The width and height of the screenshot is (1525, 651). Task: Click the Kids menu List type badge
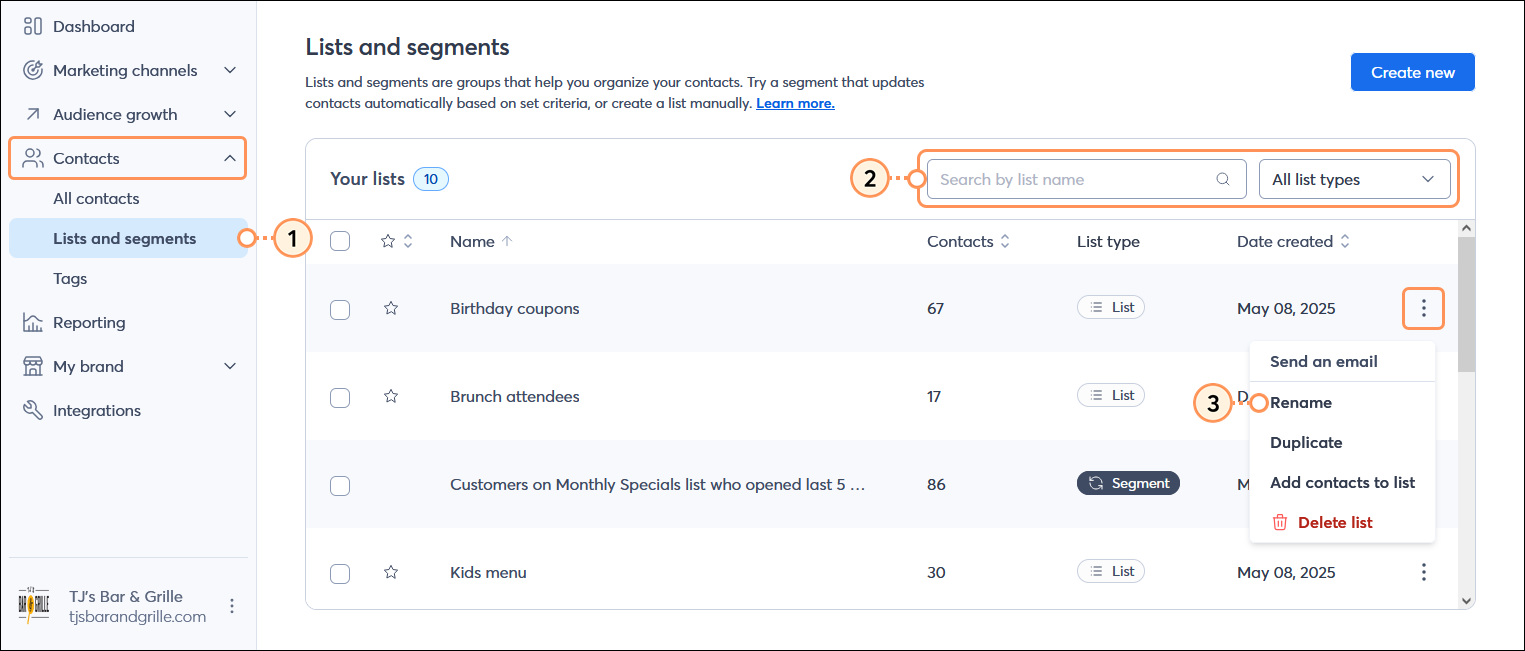1111,571
